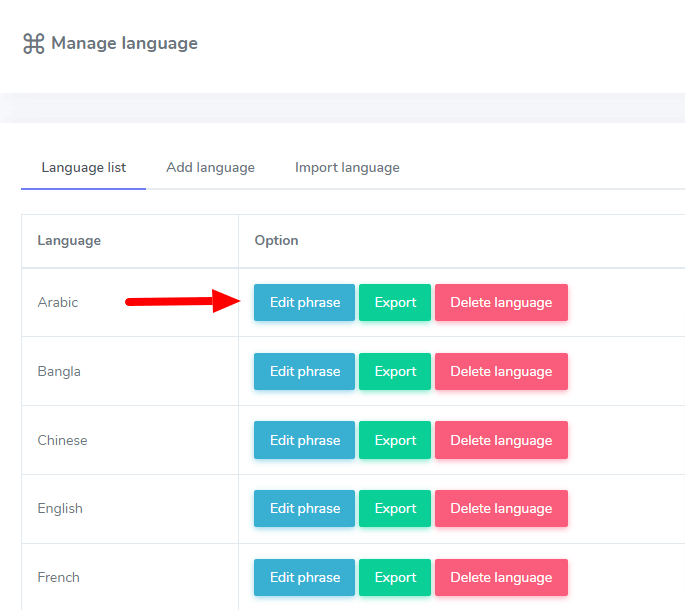Image resolution: width=685 pixels, height=610 pixels.
Task: Click the command icon beside Manage language
Action: (x=34, y=44)
